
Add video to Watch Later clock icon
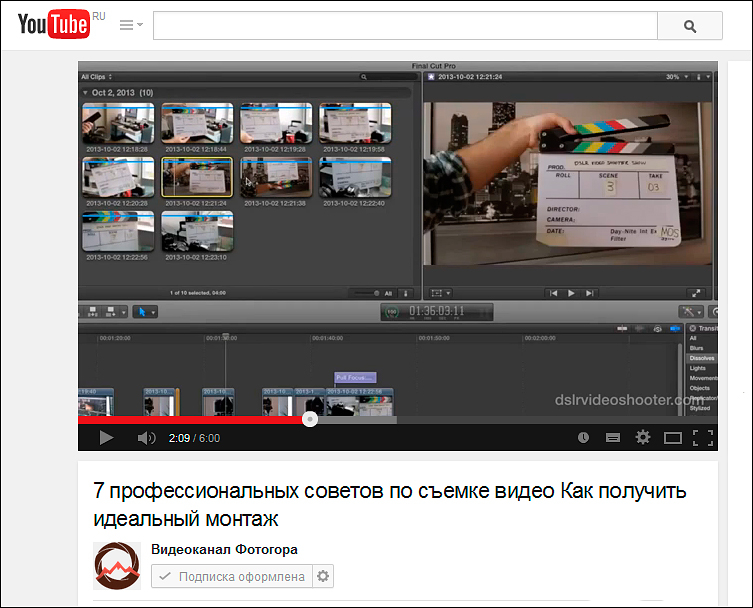click(x=583, y=438)
